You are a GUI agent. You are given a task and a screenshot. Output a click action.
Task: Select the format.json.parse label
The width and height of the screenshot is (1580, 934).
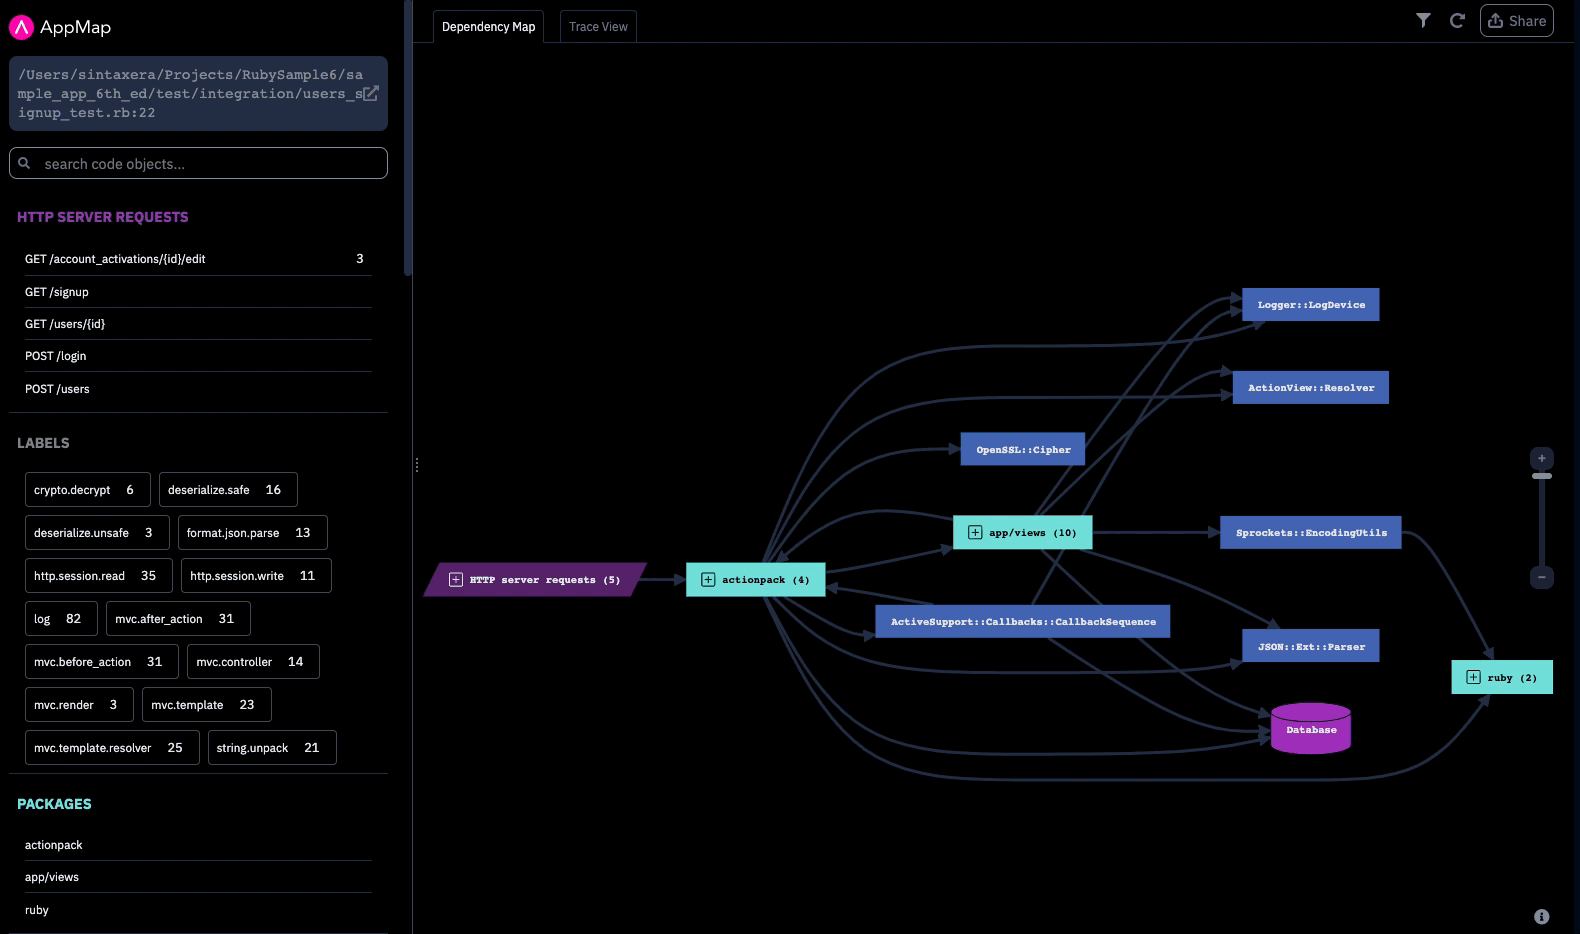[253, 533]
